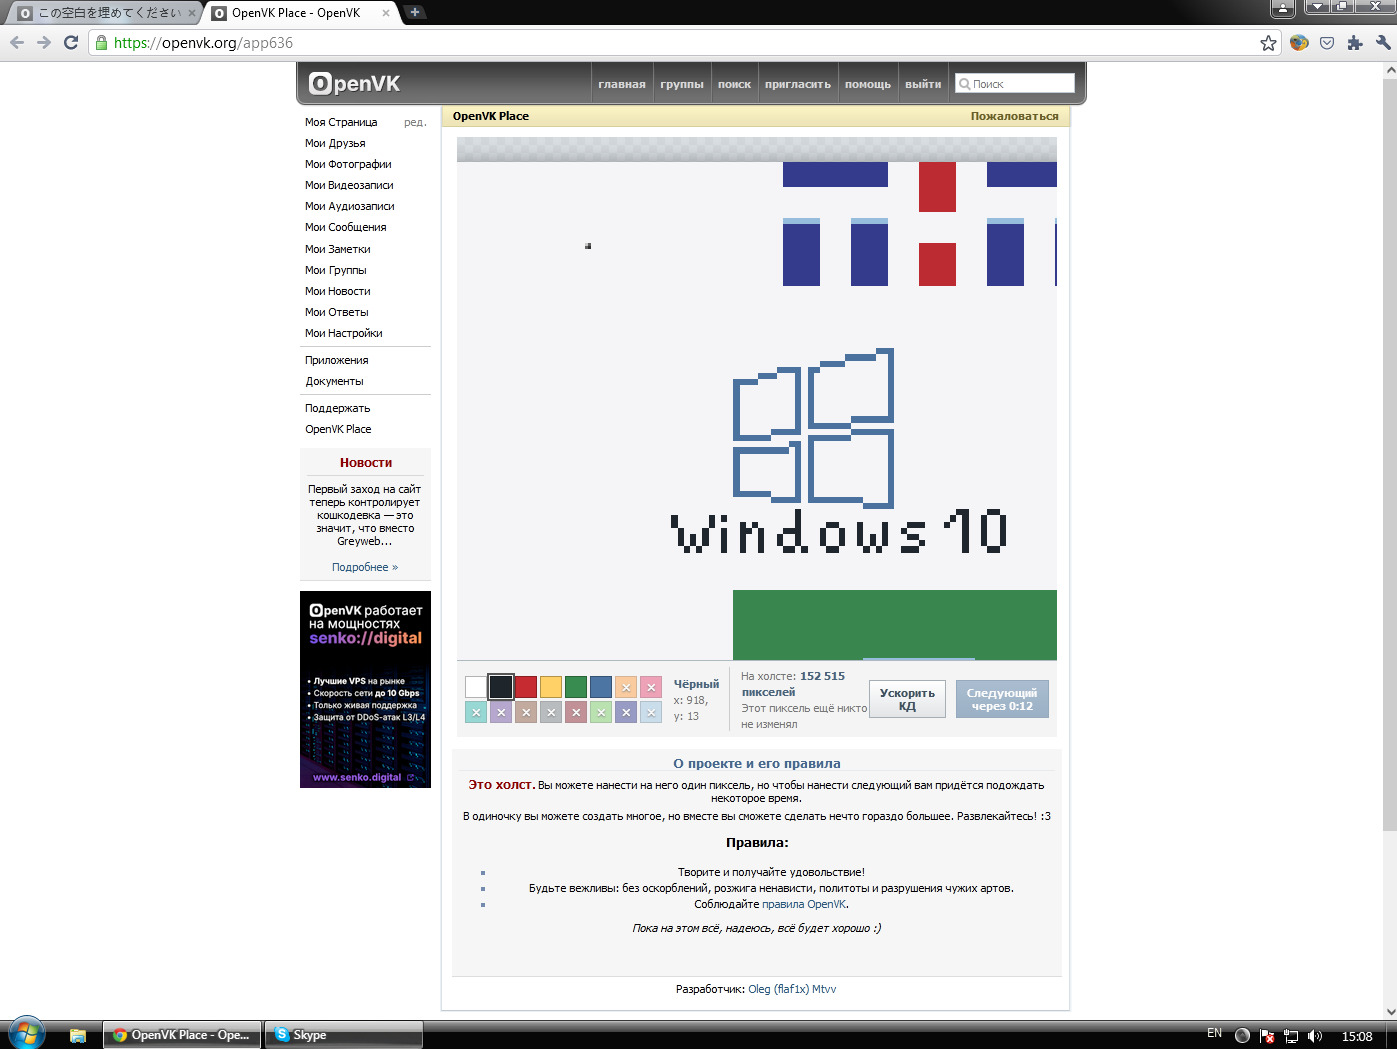The height and width of the screenshot is (1049, 1397).
Task: Open Windows Explorer from taskbar
Action: [78, 1035]
